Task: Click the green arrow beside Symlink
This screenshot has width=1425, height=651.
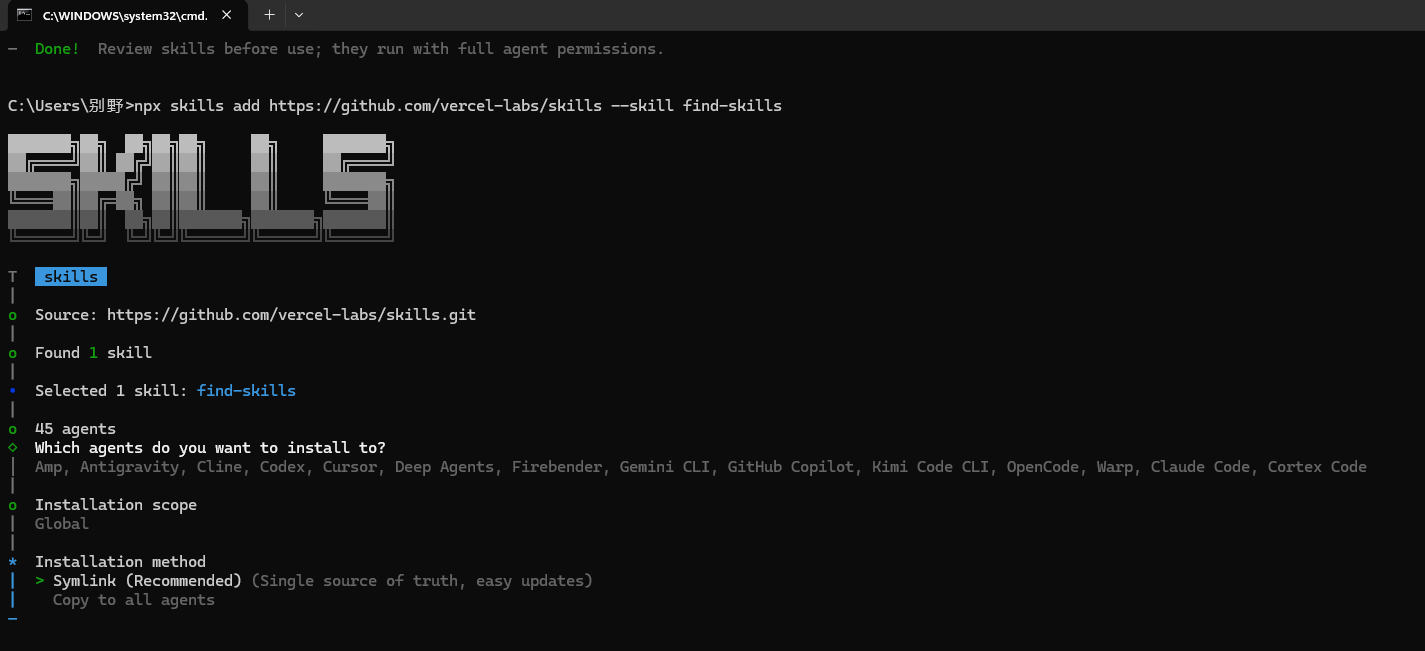Action: click(x=40, y=581)
